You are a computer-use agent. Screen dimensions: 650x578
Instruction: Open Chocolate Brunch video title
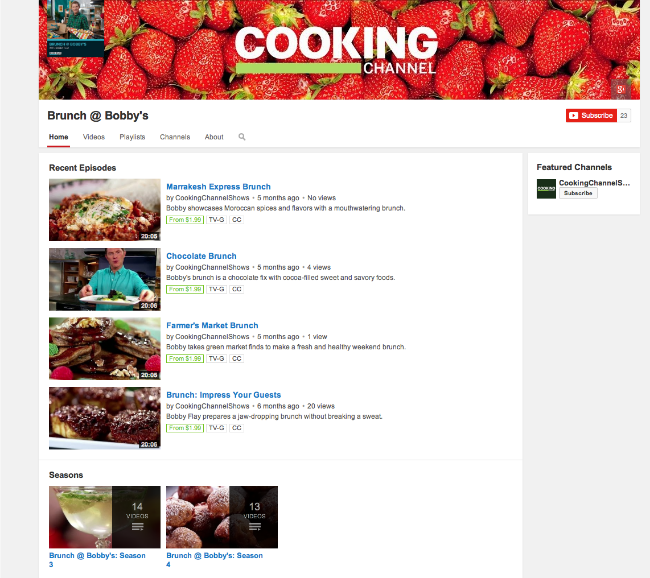coord(201,256)
